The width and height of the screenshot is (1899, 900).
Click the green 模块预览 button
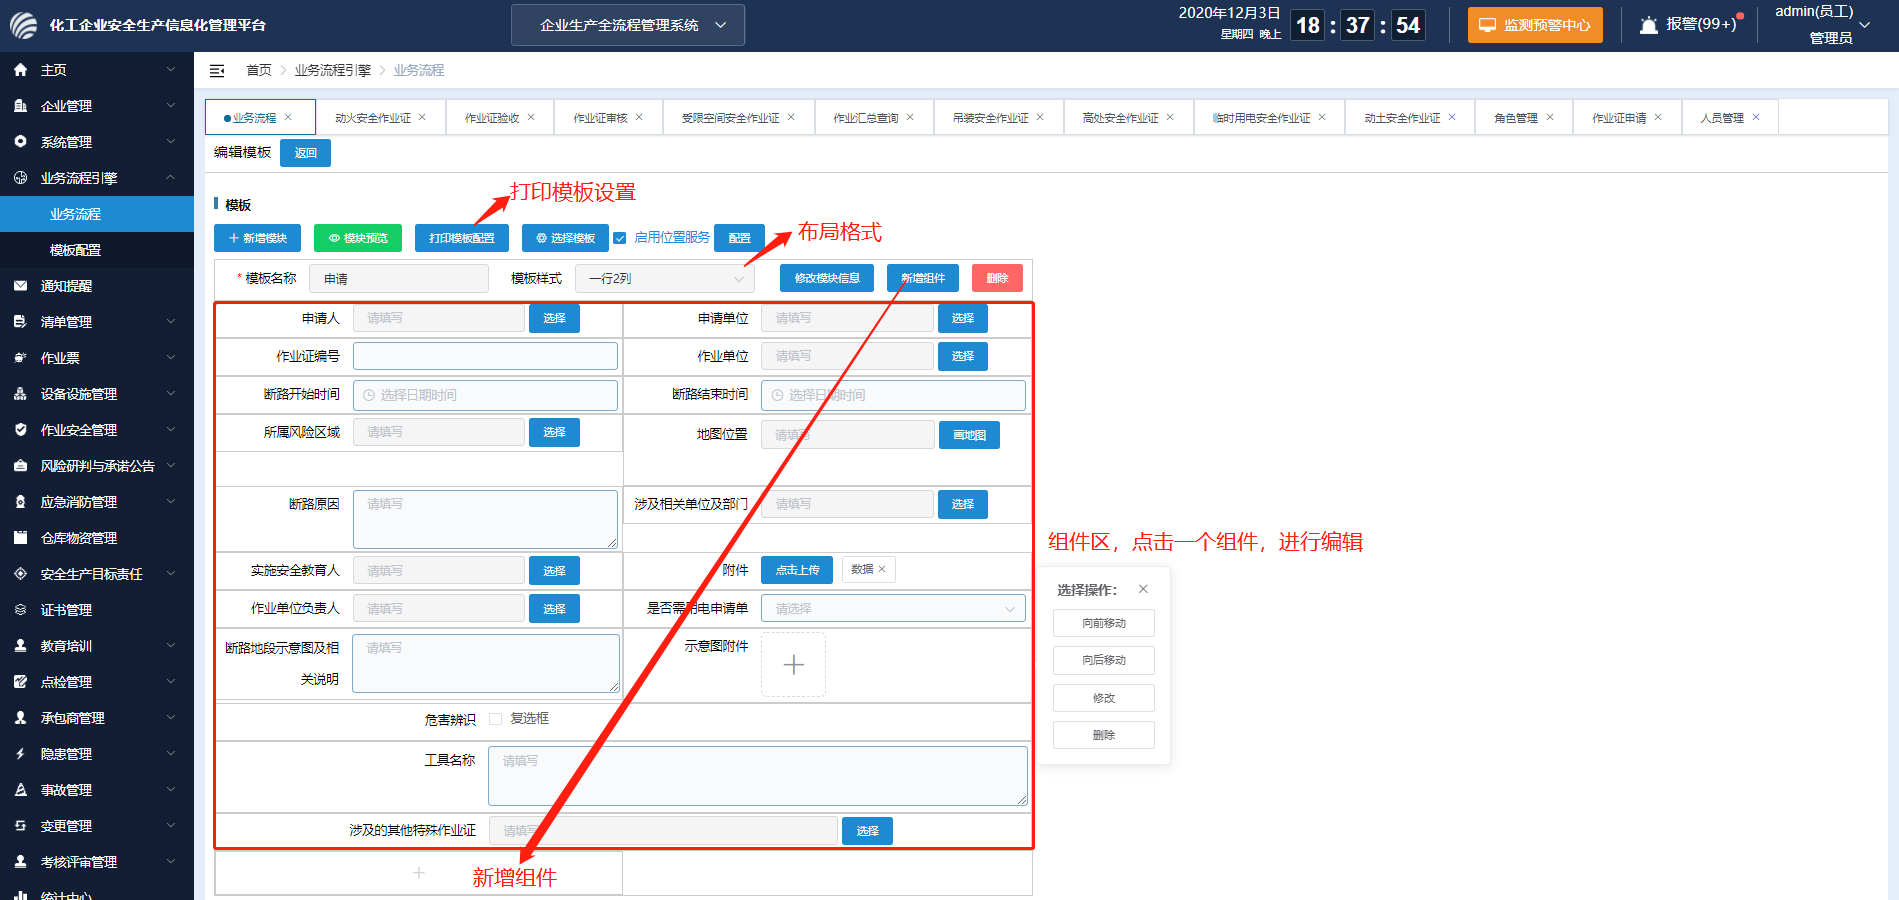(x=358, y=238)
